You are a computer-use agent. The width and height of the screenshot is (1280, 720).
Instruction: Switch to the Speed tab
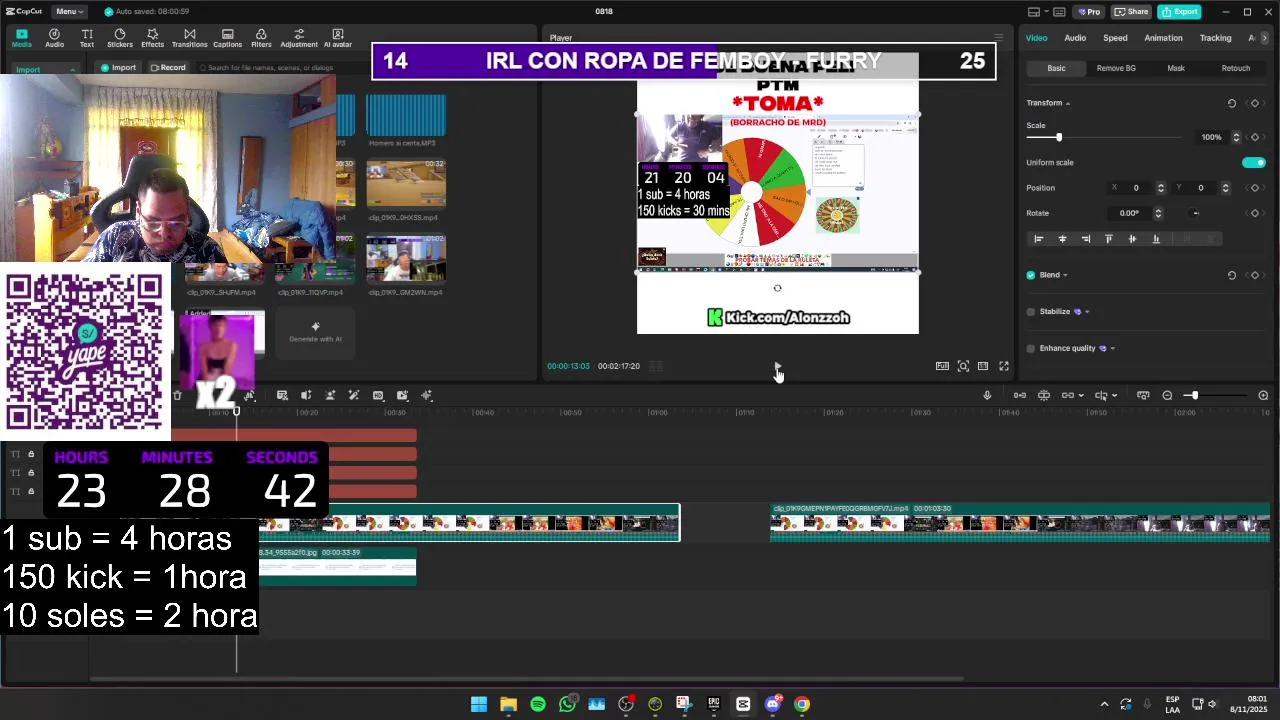pos(1115,38)
